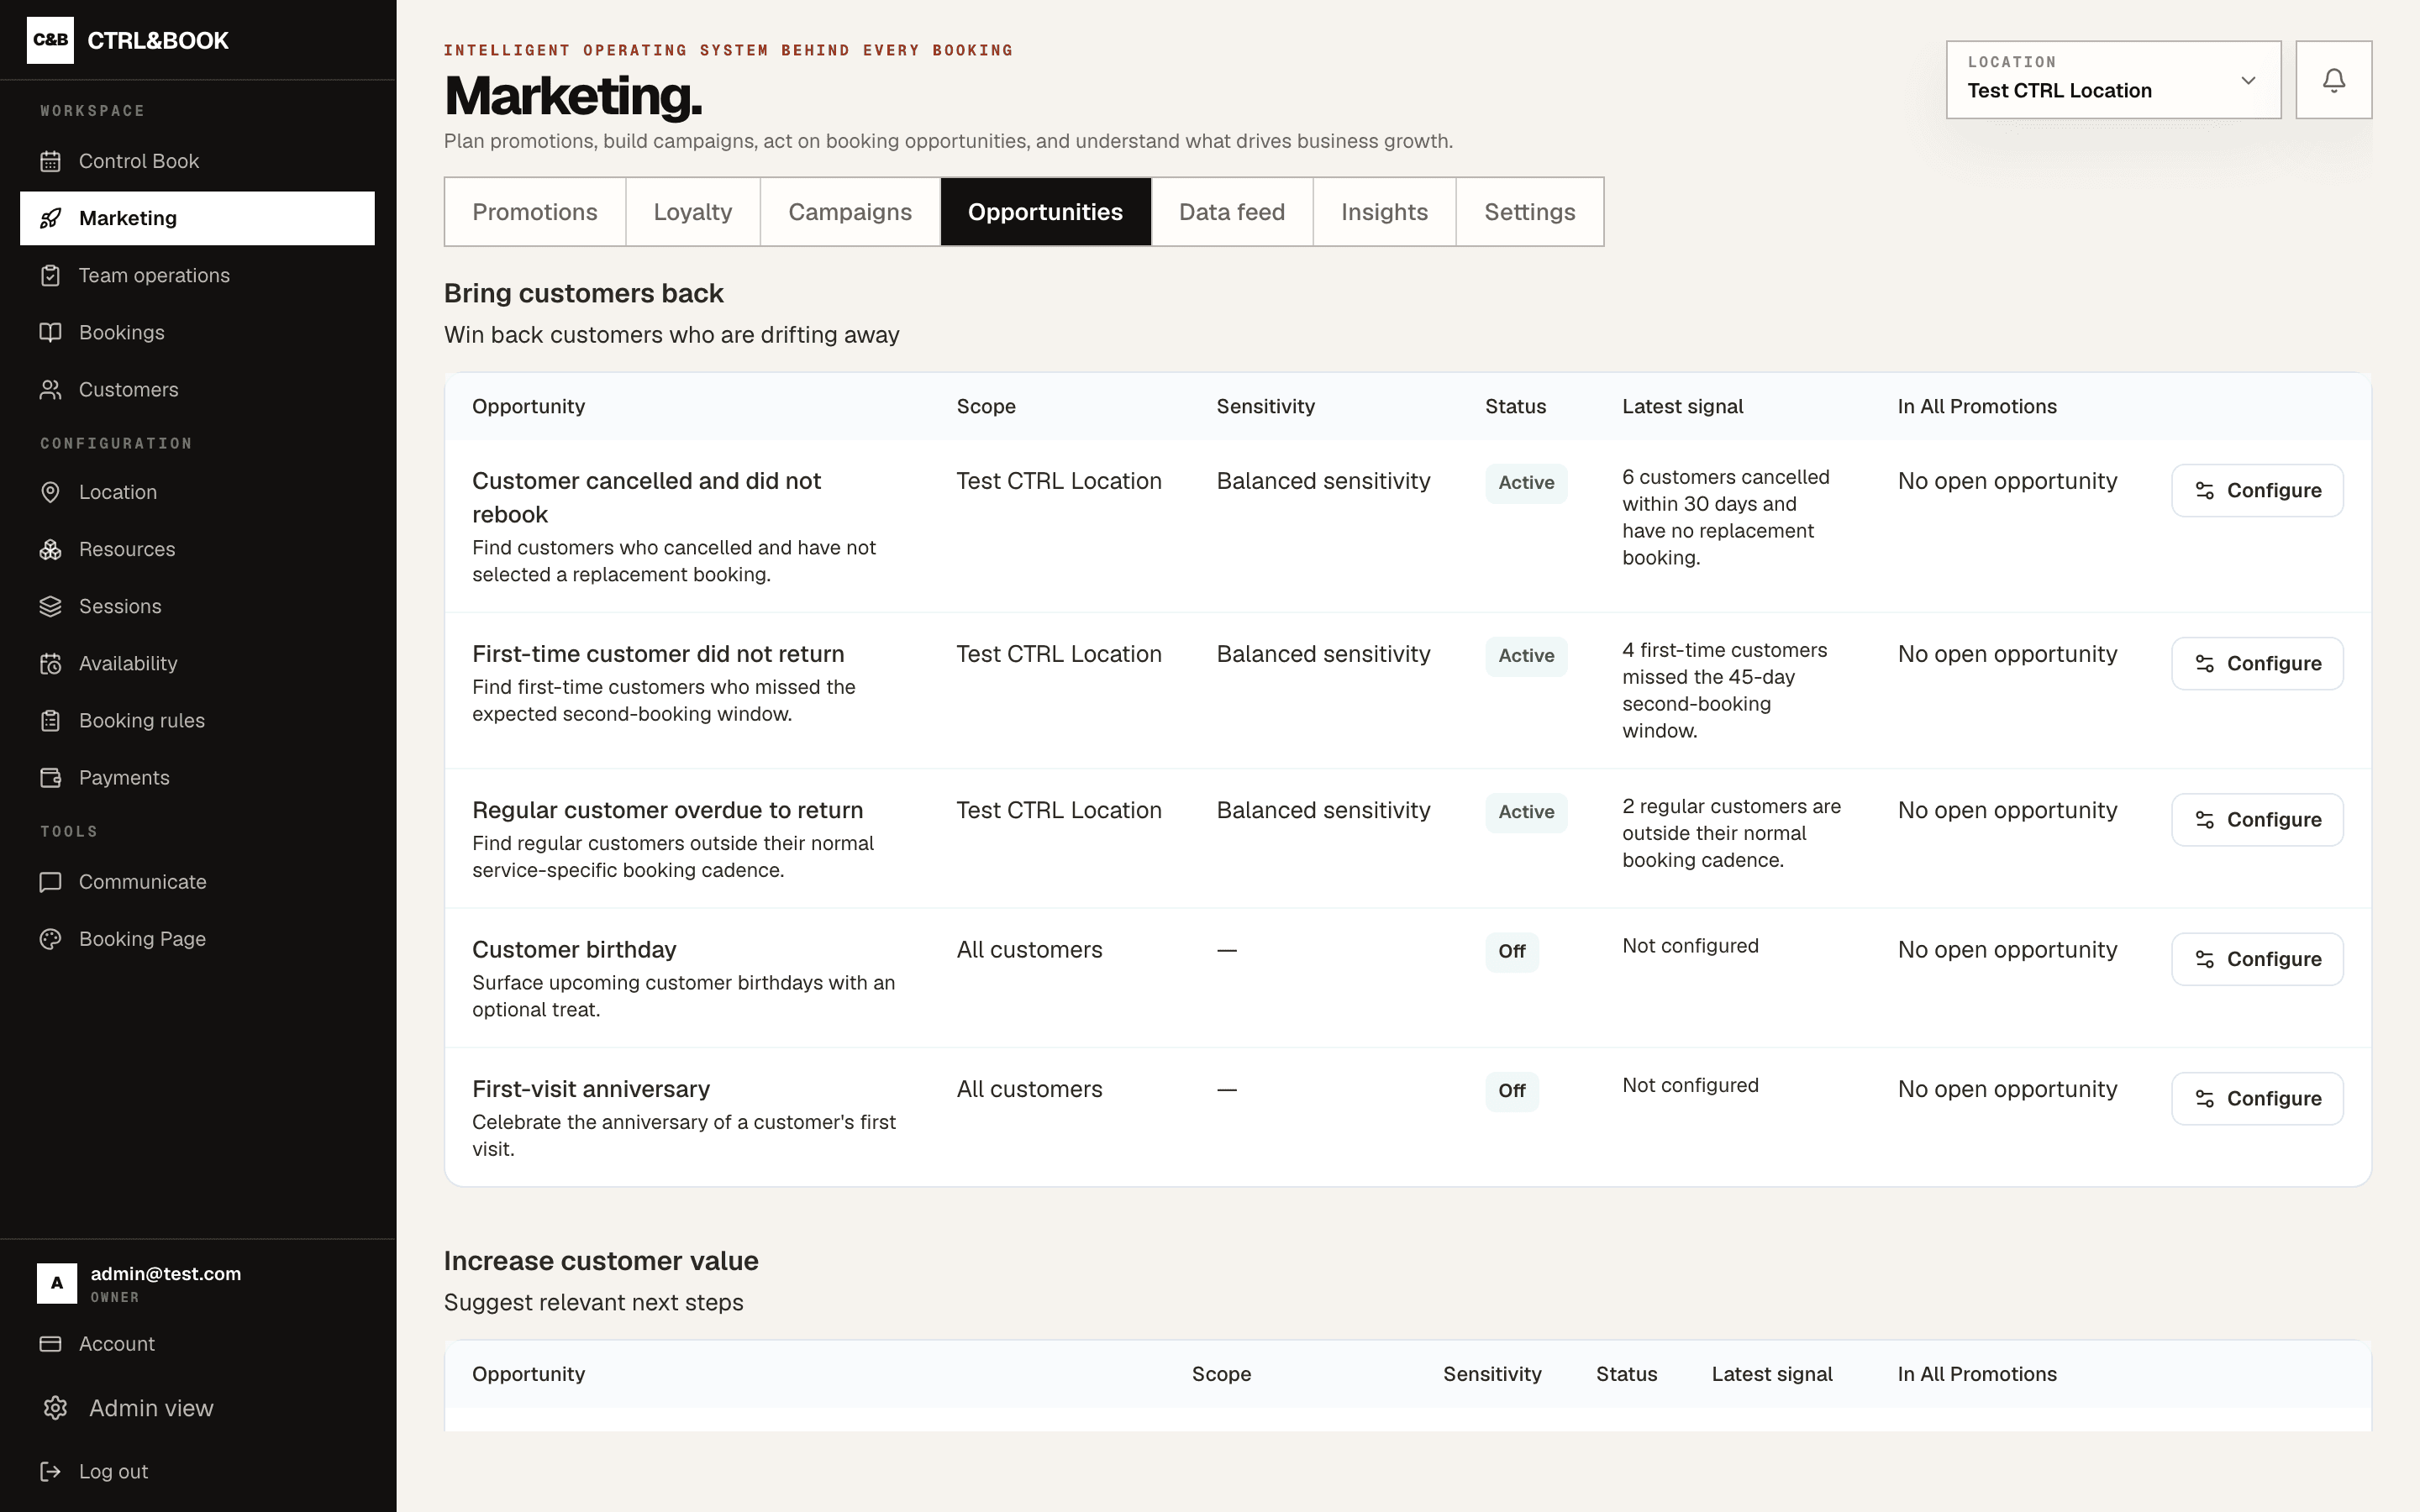Open notifications via the bell icon
This screenshot has height=1512, width=2420.
[2334, 80]
